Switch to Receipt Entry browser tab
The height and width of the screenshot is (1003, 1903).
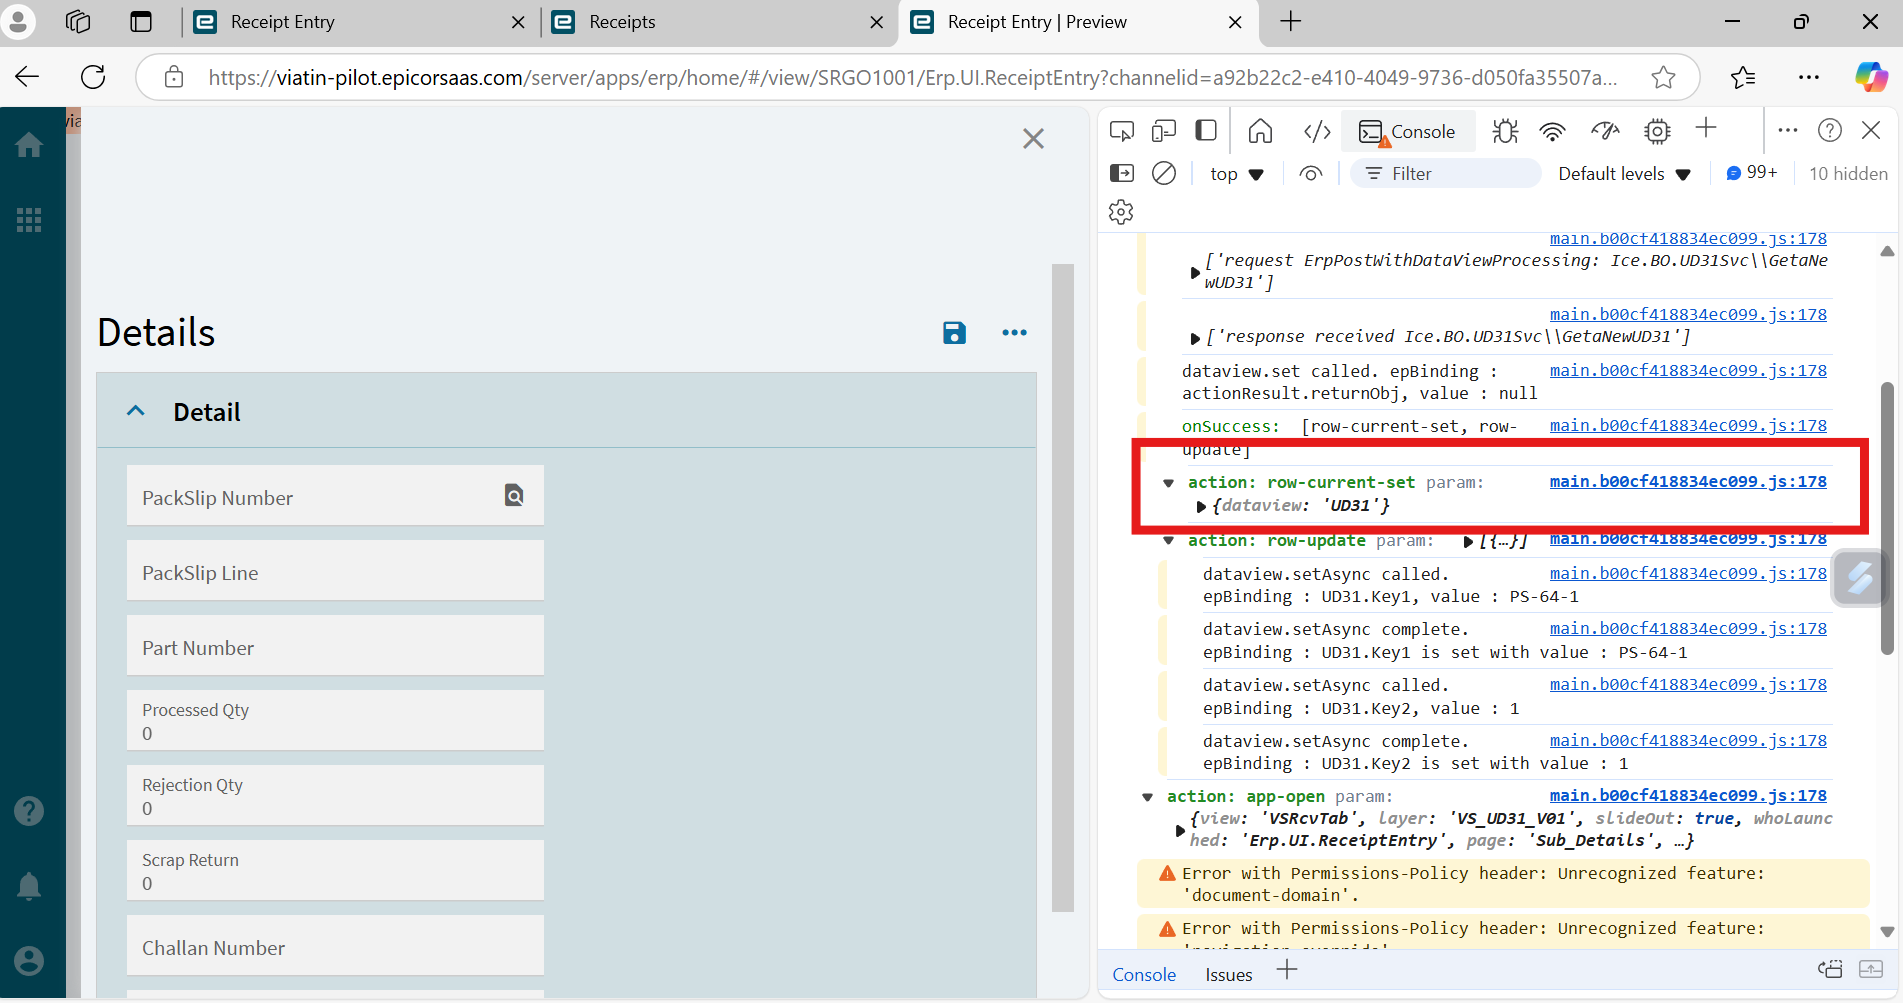pos(360,22)
